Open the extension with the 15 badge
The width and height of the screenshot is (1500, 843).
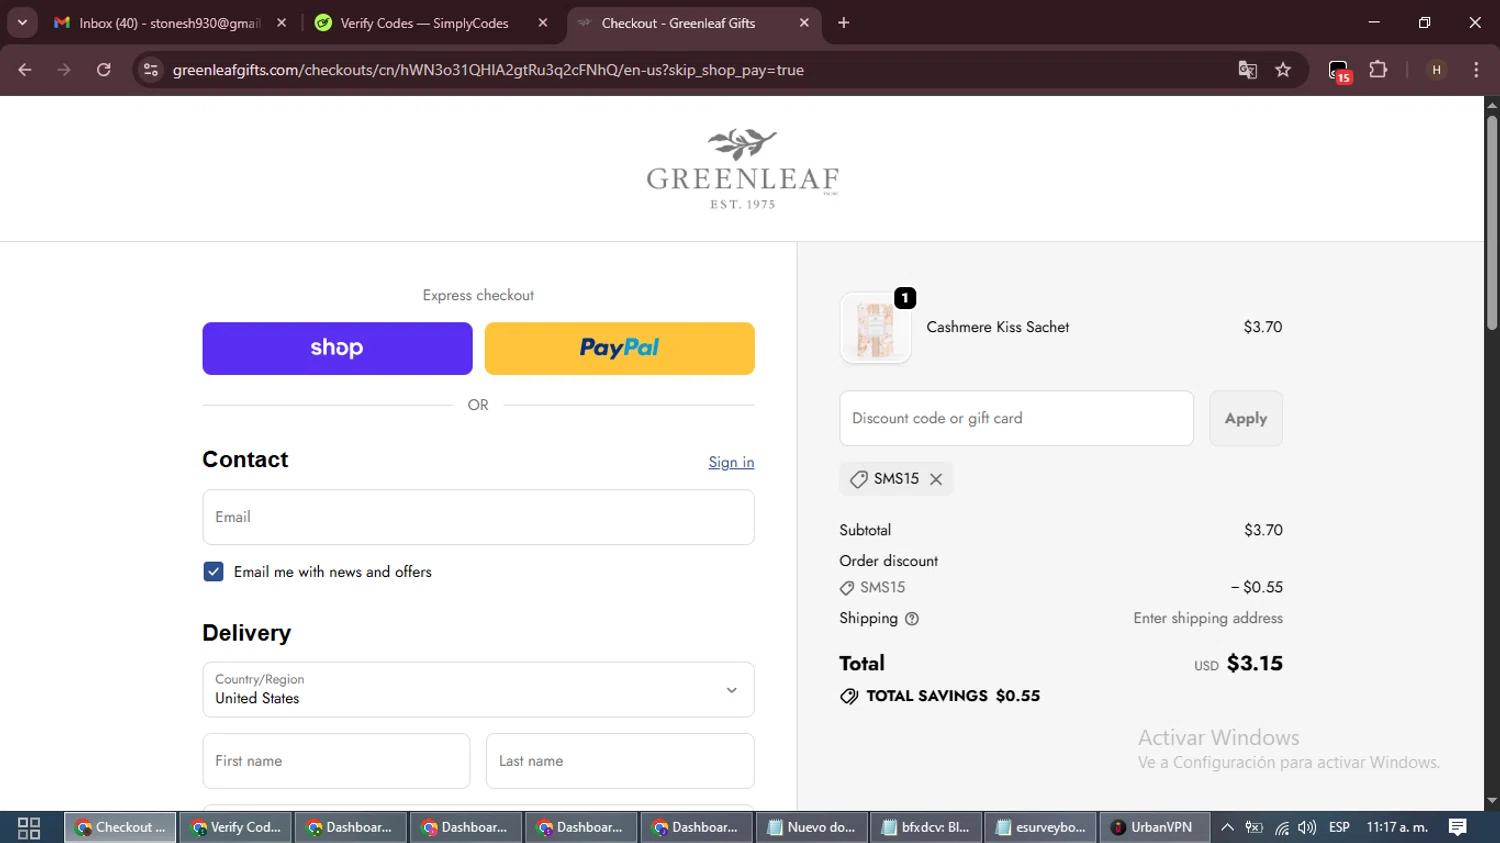(x=1339, y=71)
